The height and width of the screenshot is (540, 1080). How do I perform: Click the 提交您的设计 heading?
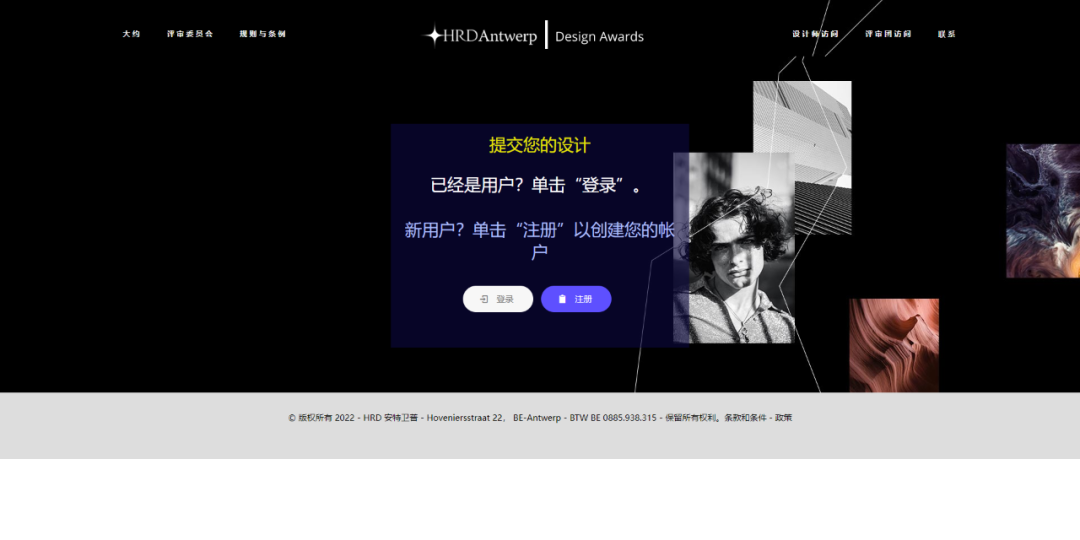(x=539, y=145)
